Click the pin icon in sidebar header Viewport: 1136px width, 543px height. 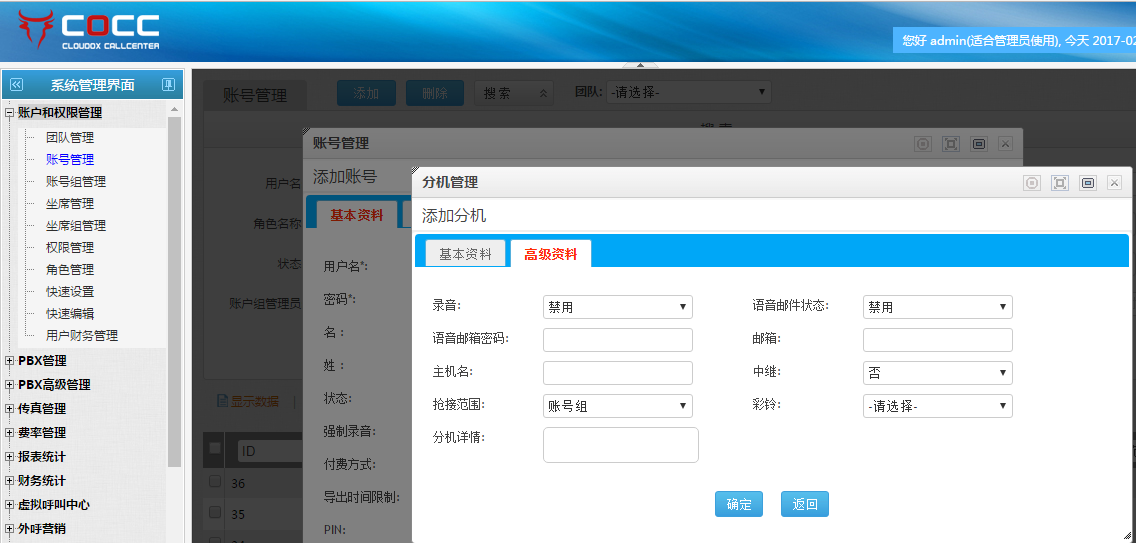pos(168,85)
